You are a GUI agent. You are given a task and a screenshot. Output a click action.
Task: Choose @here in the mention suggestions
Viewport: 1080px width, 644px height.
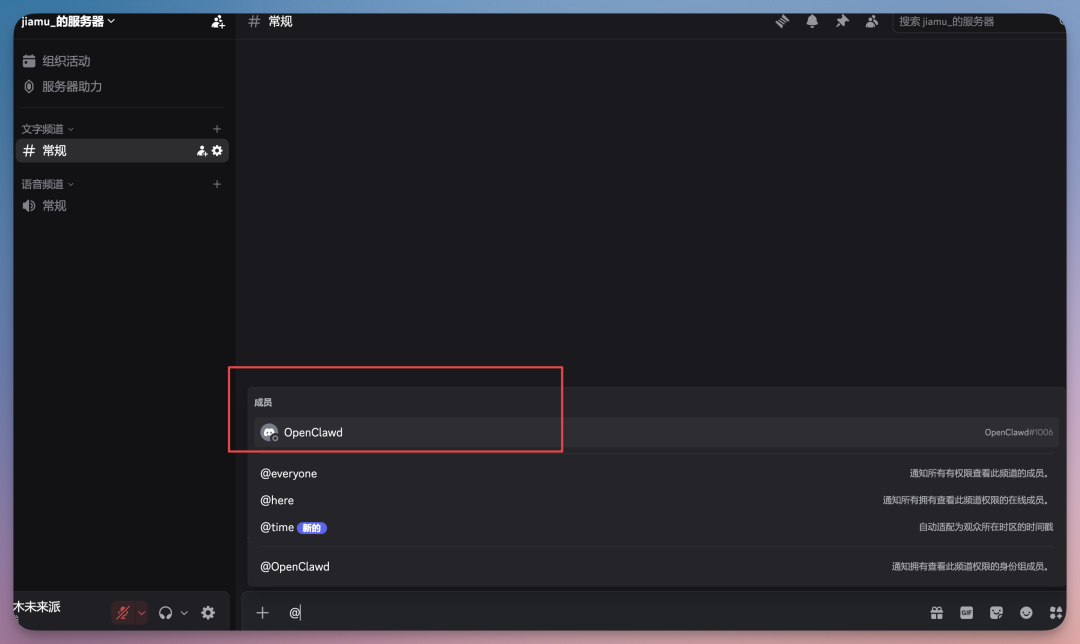tap(277, 500)
